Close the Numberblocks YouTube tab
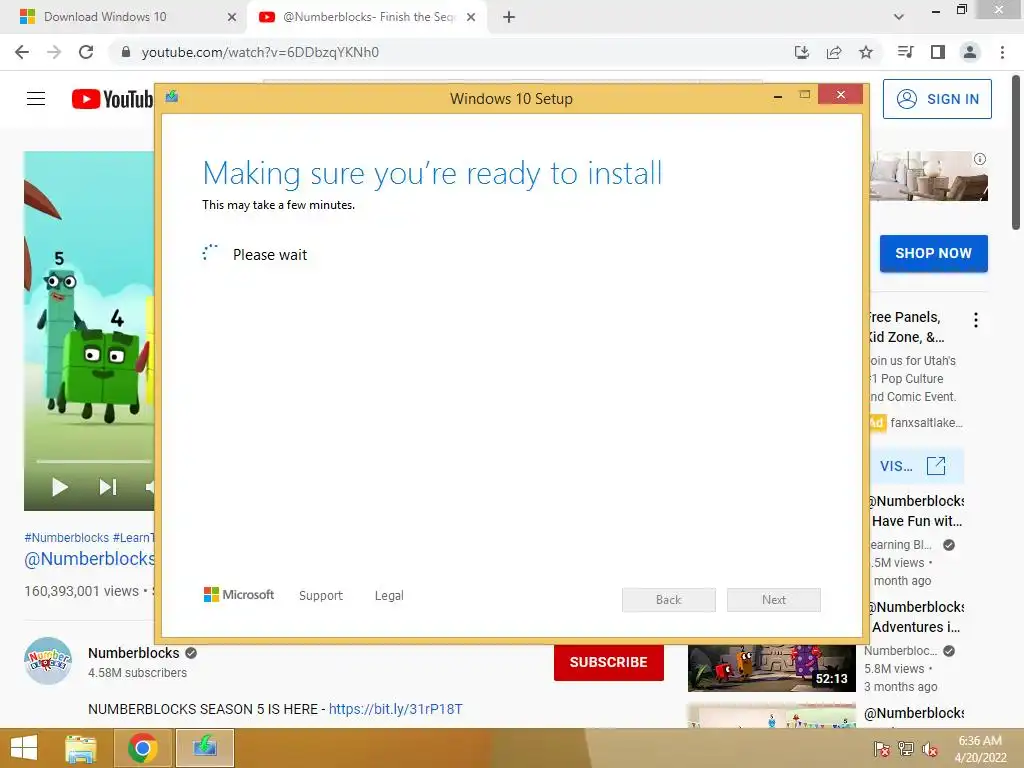Screen dimensions: 1024x768 click(471, 17)
